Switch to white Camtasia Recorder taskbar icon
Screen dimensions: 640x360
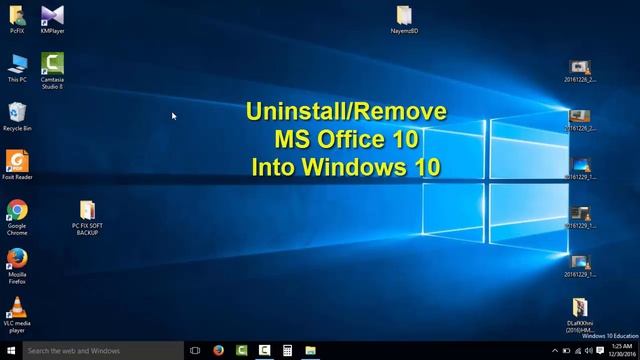264,351
